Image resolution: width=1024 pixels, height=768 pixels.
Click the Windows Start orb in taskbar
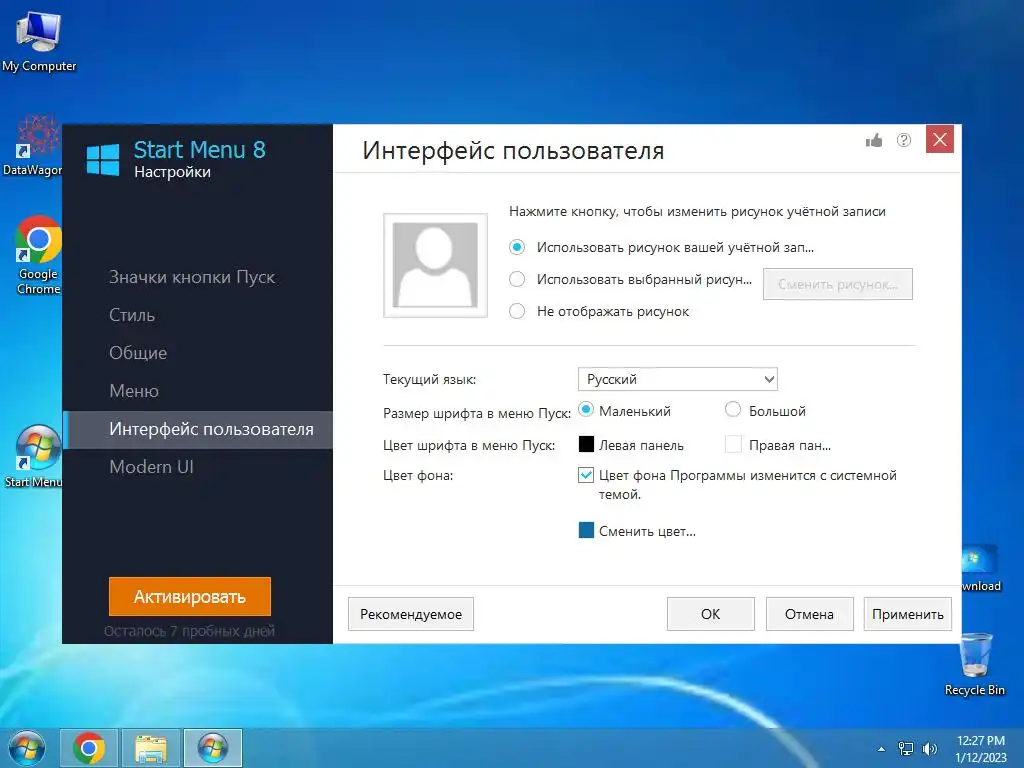coord(27,748)
